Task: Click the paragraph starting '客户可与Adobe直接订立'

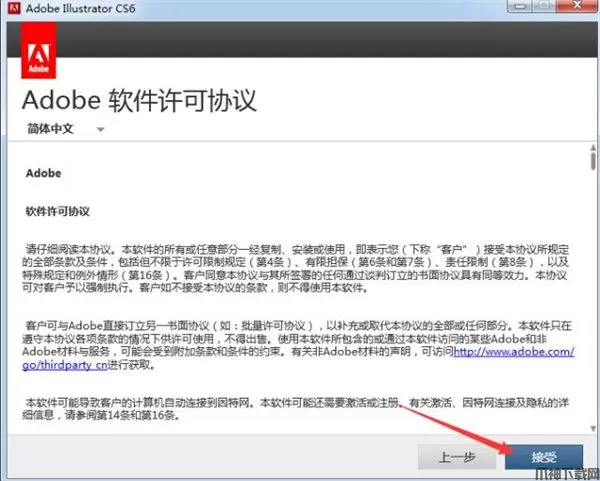Action: click(x=298, y=345)
